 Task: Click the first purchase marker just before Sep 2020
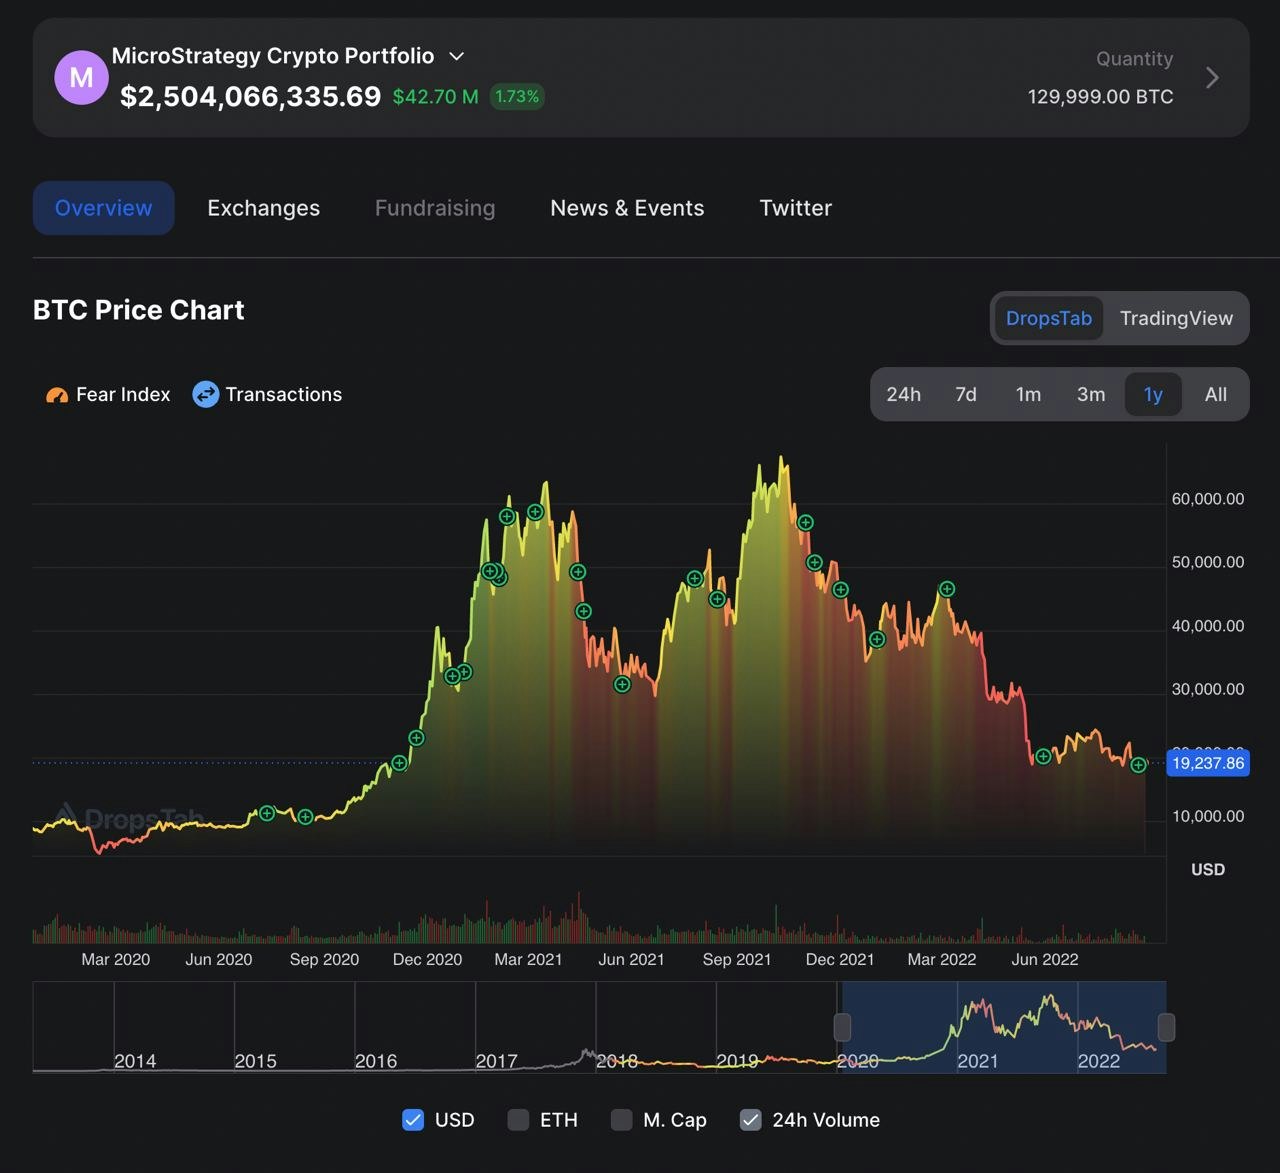coord(267,813)
